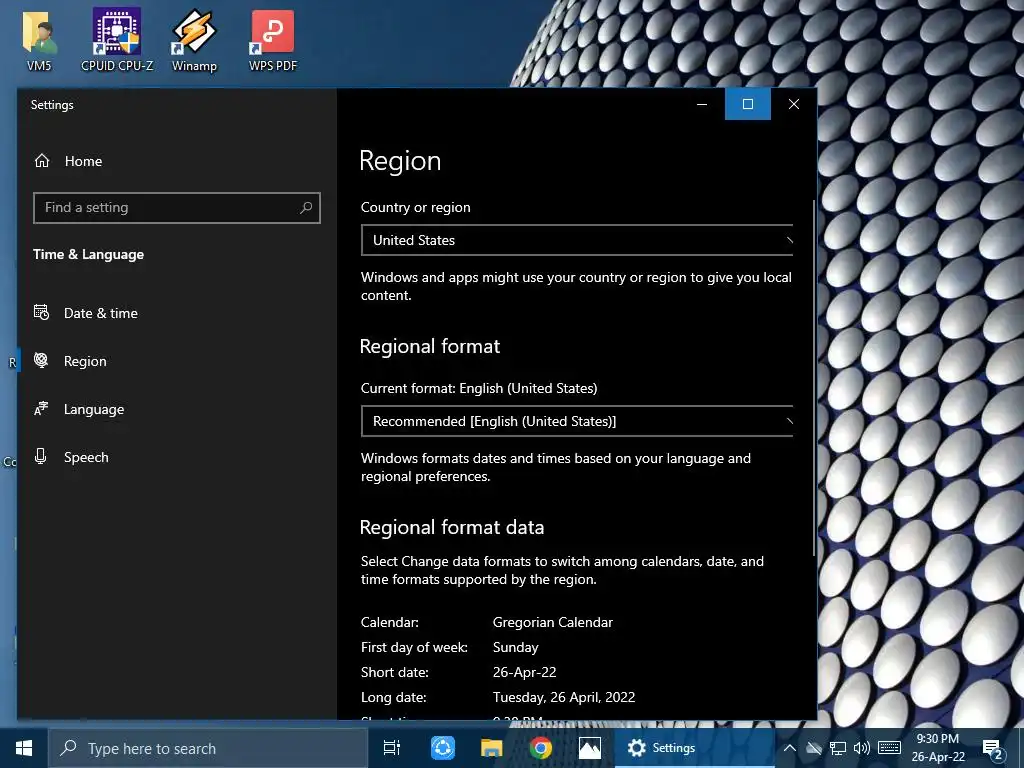
Task: Click the Settings title in the window titlebar
Action: 52,104
